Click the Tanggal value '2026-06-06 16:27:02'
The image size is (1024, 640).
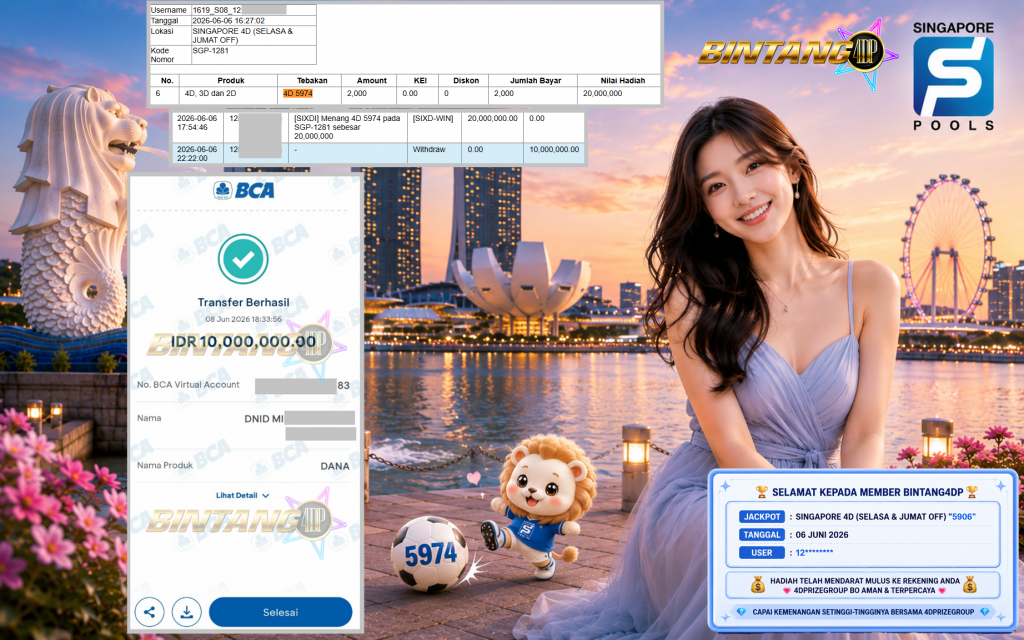point(229,21)
